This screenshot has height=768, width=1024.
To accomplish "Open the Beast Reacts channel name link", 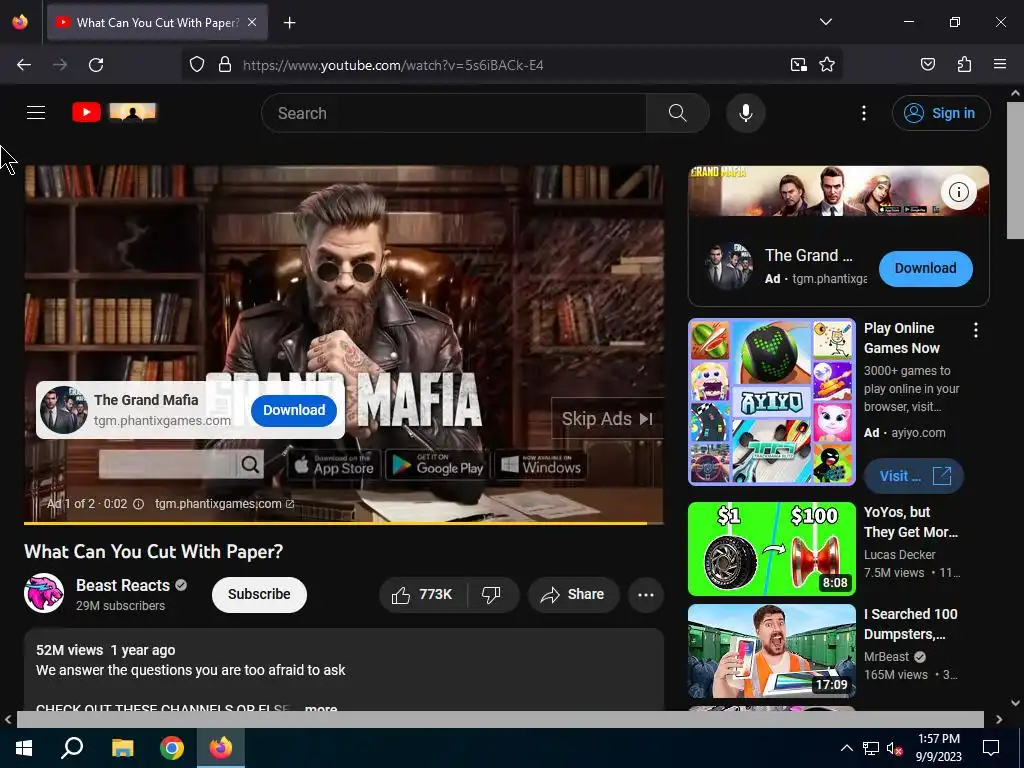I will pyautogui.click(x=123, y=585).
